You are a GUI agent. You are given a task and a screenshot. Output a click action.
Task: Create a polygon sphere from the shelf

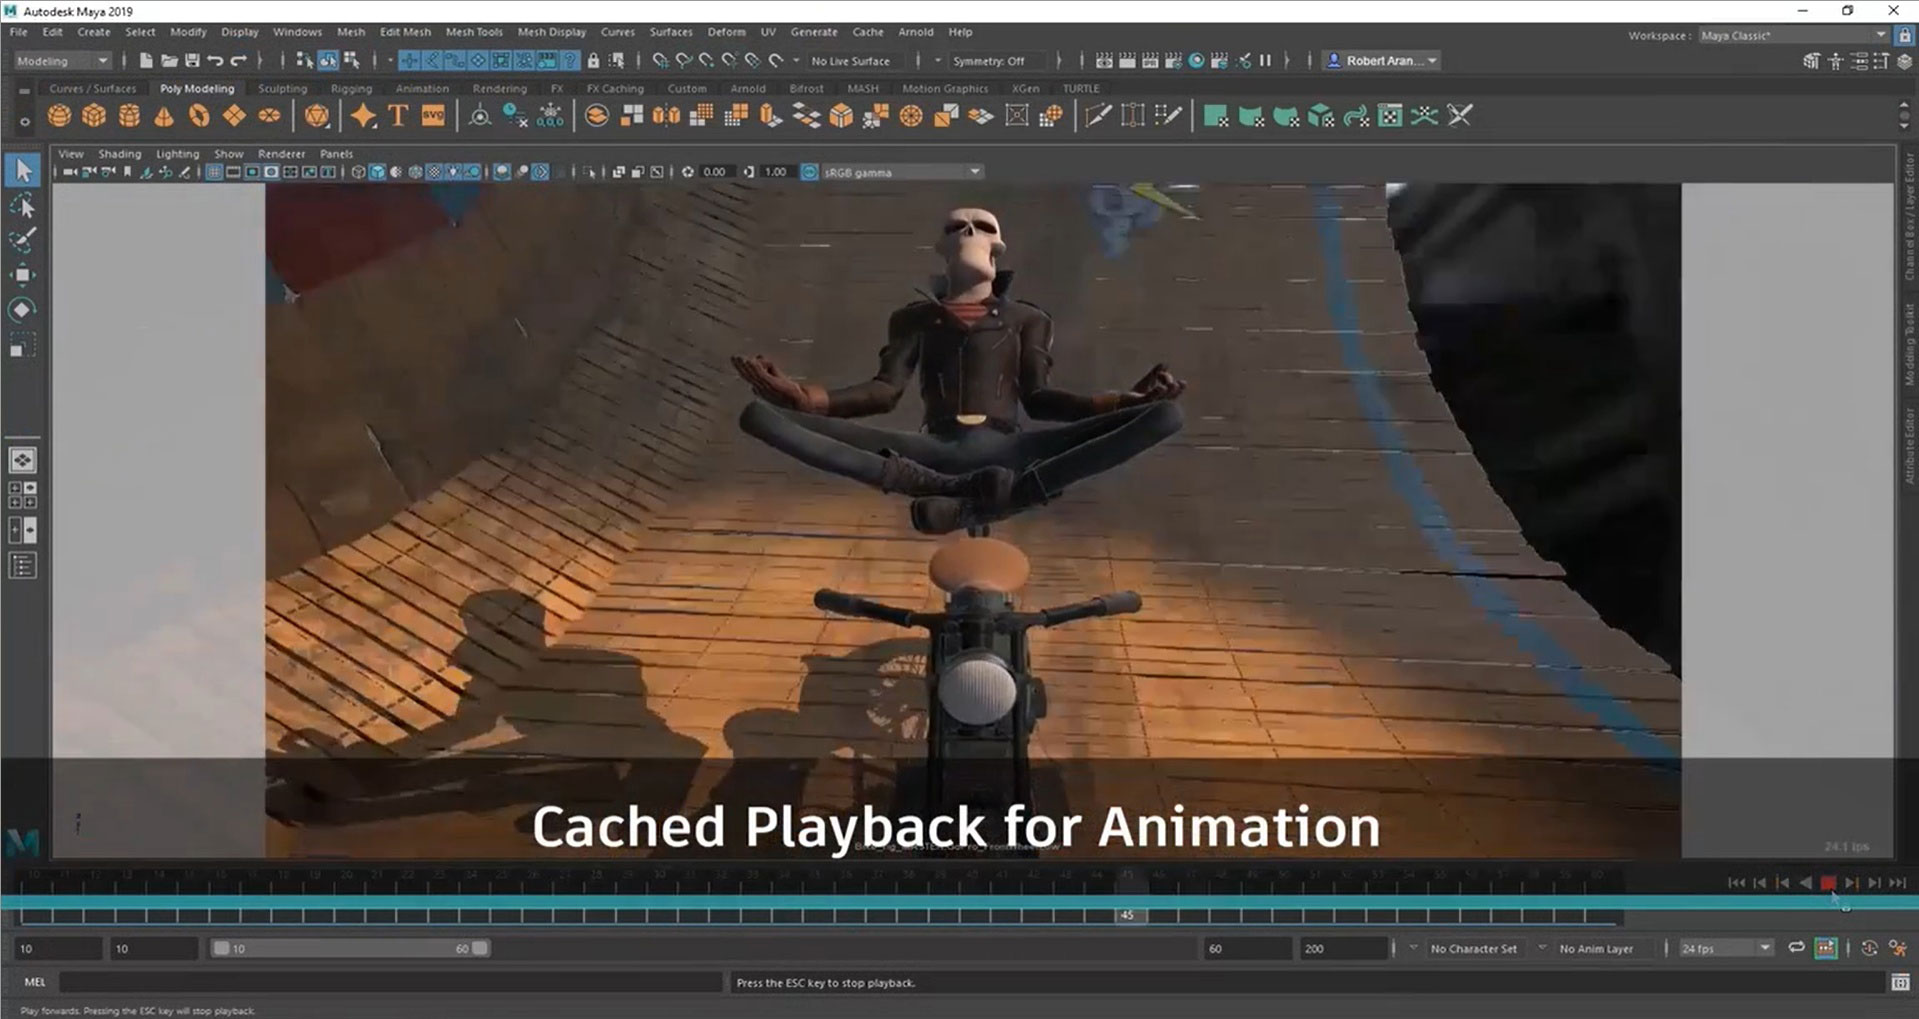point(59,116)
